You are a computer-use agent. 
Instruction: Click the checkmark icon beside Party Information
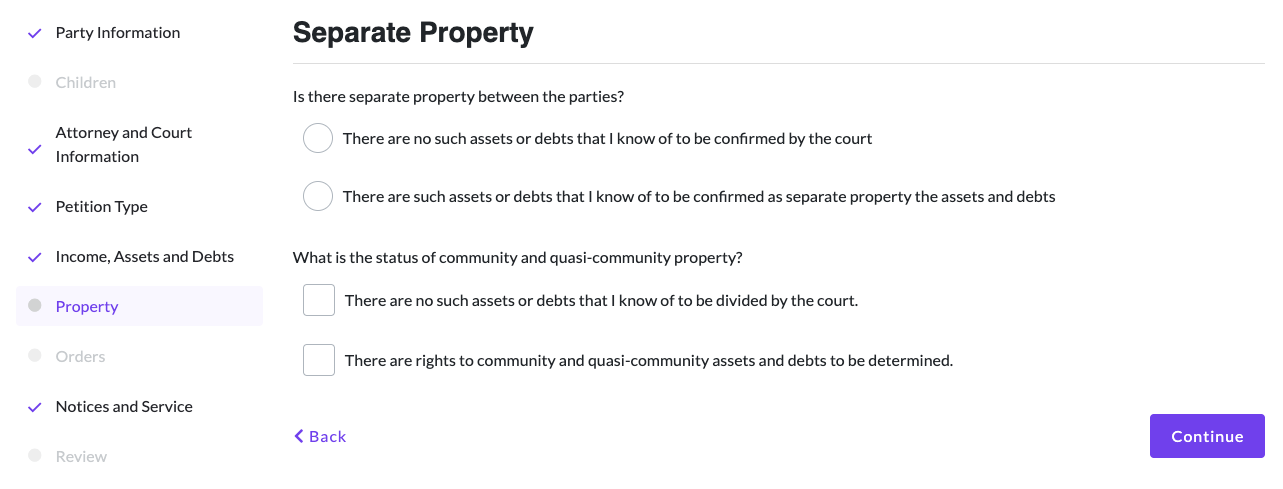pyautogui.click(x=35, y=33)
